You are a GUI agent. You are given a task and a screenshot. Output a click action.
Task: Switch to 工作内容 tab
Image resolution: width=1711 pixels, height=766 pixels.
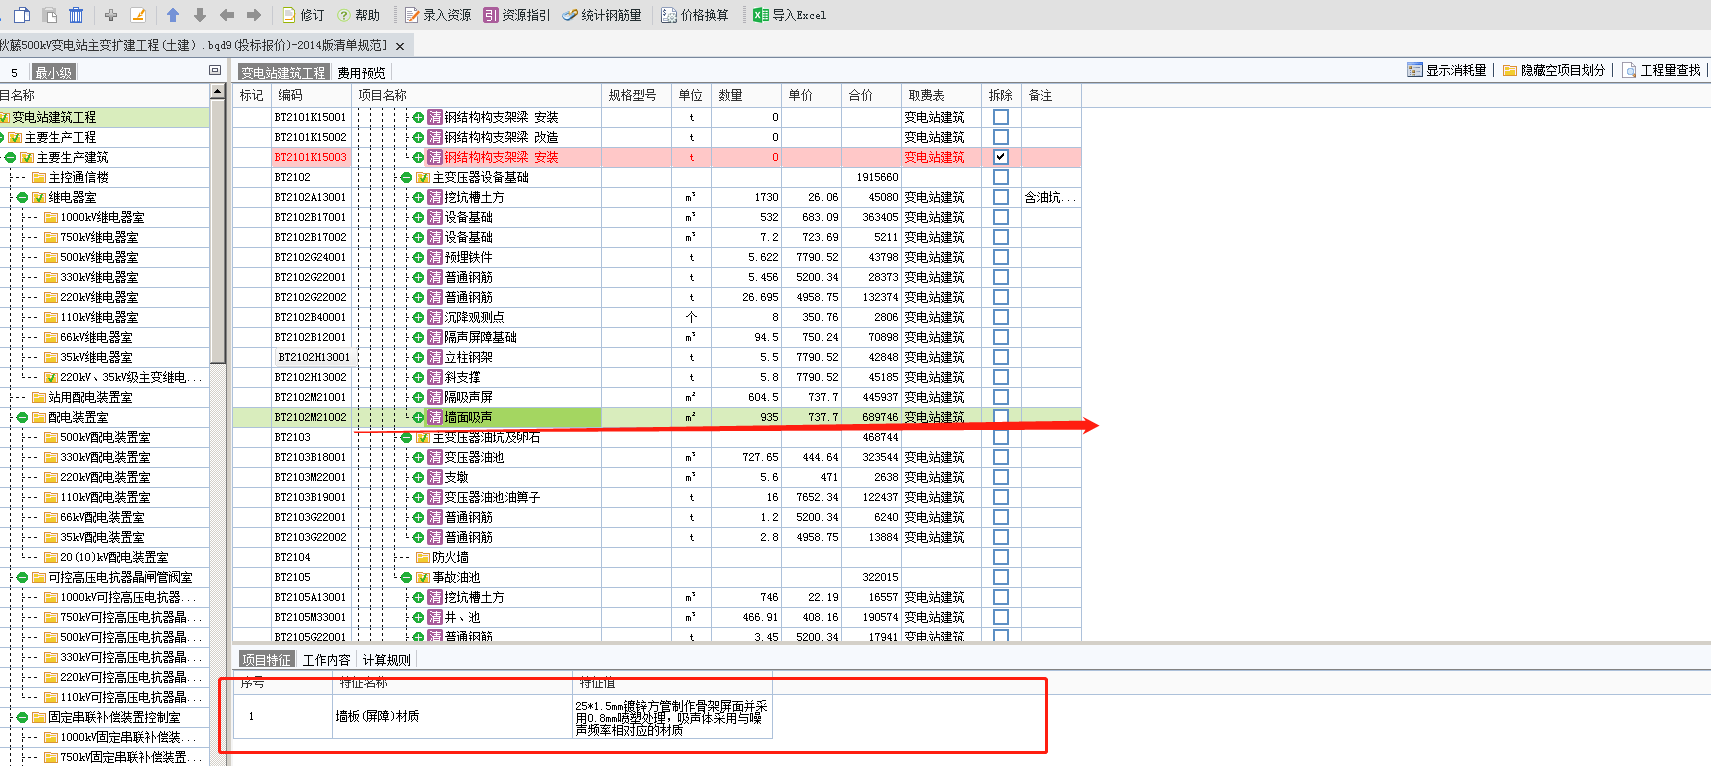326,660
